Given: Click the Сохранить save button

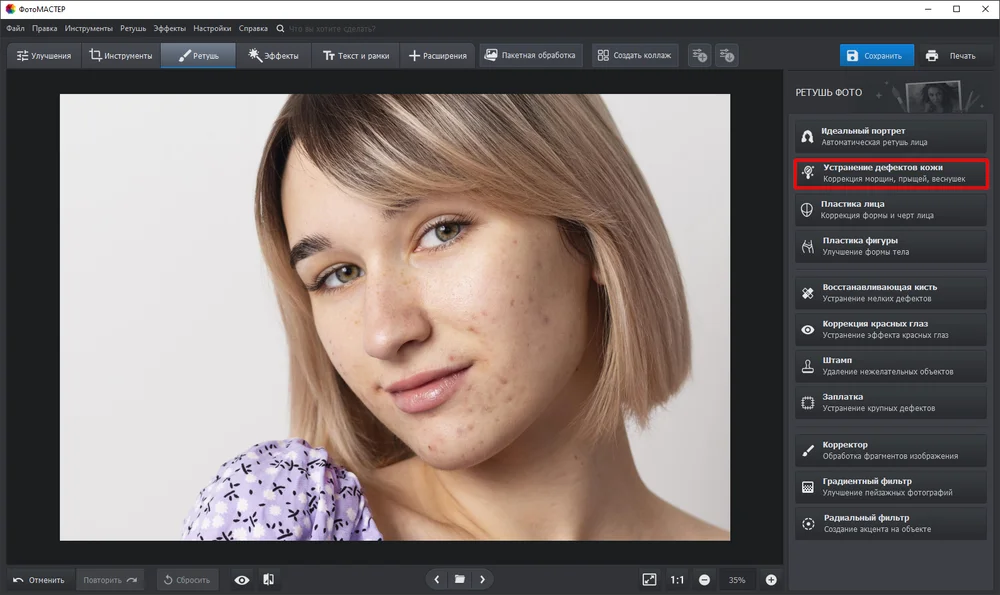Looking at the screenshot, I should point(876,55).
